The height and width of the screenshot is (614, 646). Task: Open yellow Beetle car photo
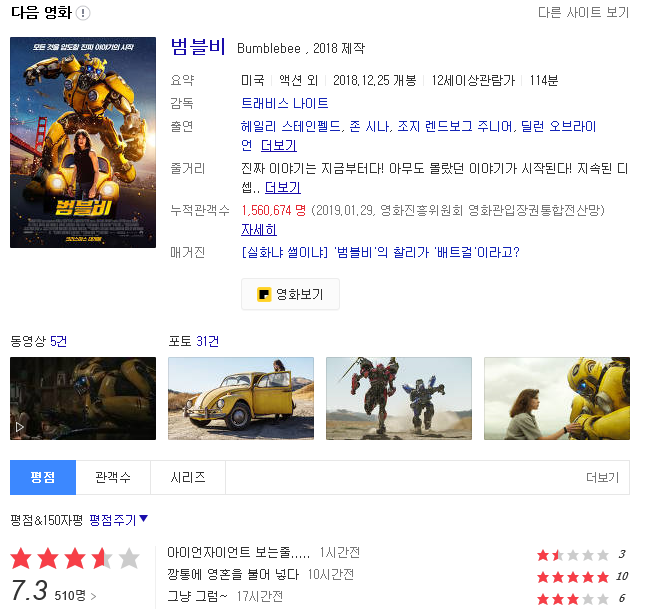point(241,398)
